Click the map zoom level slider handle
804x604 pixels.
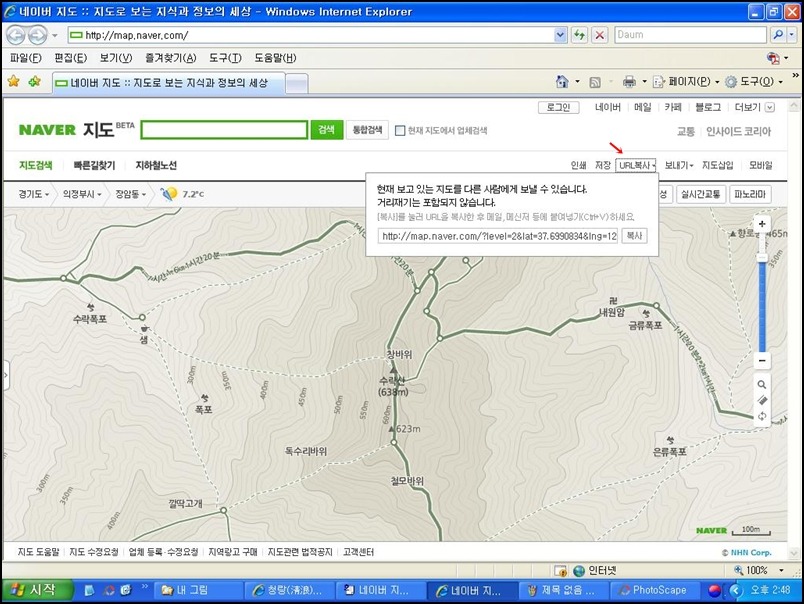pyautogui.click(x=762, y=257)
